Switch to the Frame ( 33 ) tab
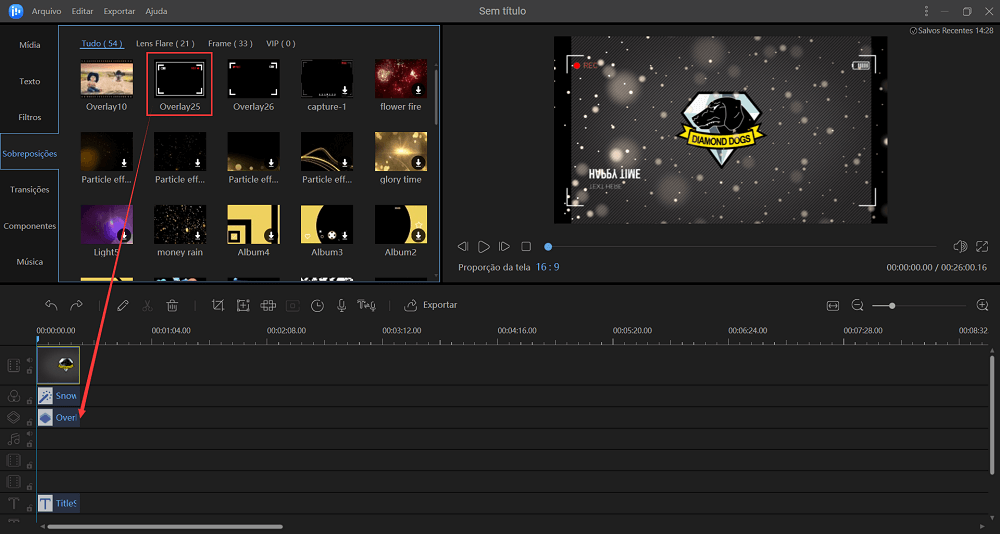Image resolution: width=1000 pixels, height=534 pixels. coord(230,43)
